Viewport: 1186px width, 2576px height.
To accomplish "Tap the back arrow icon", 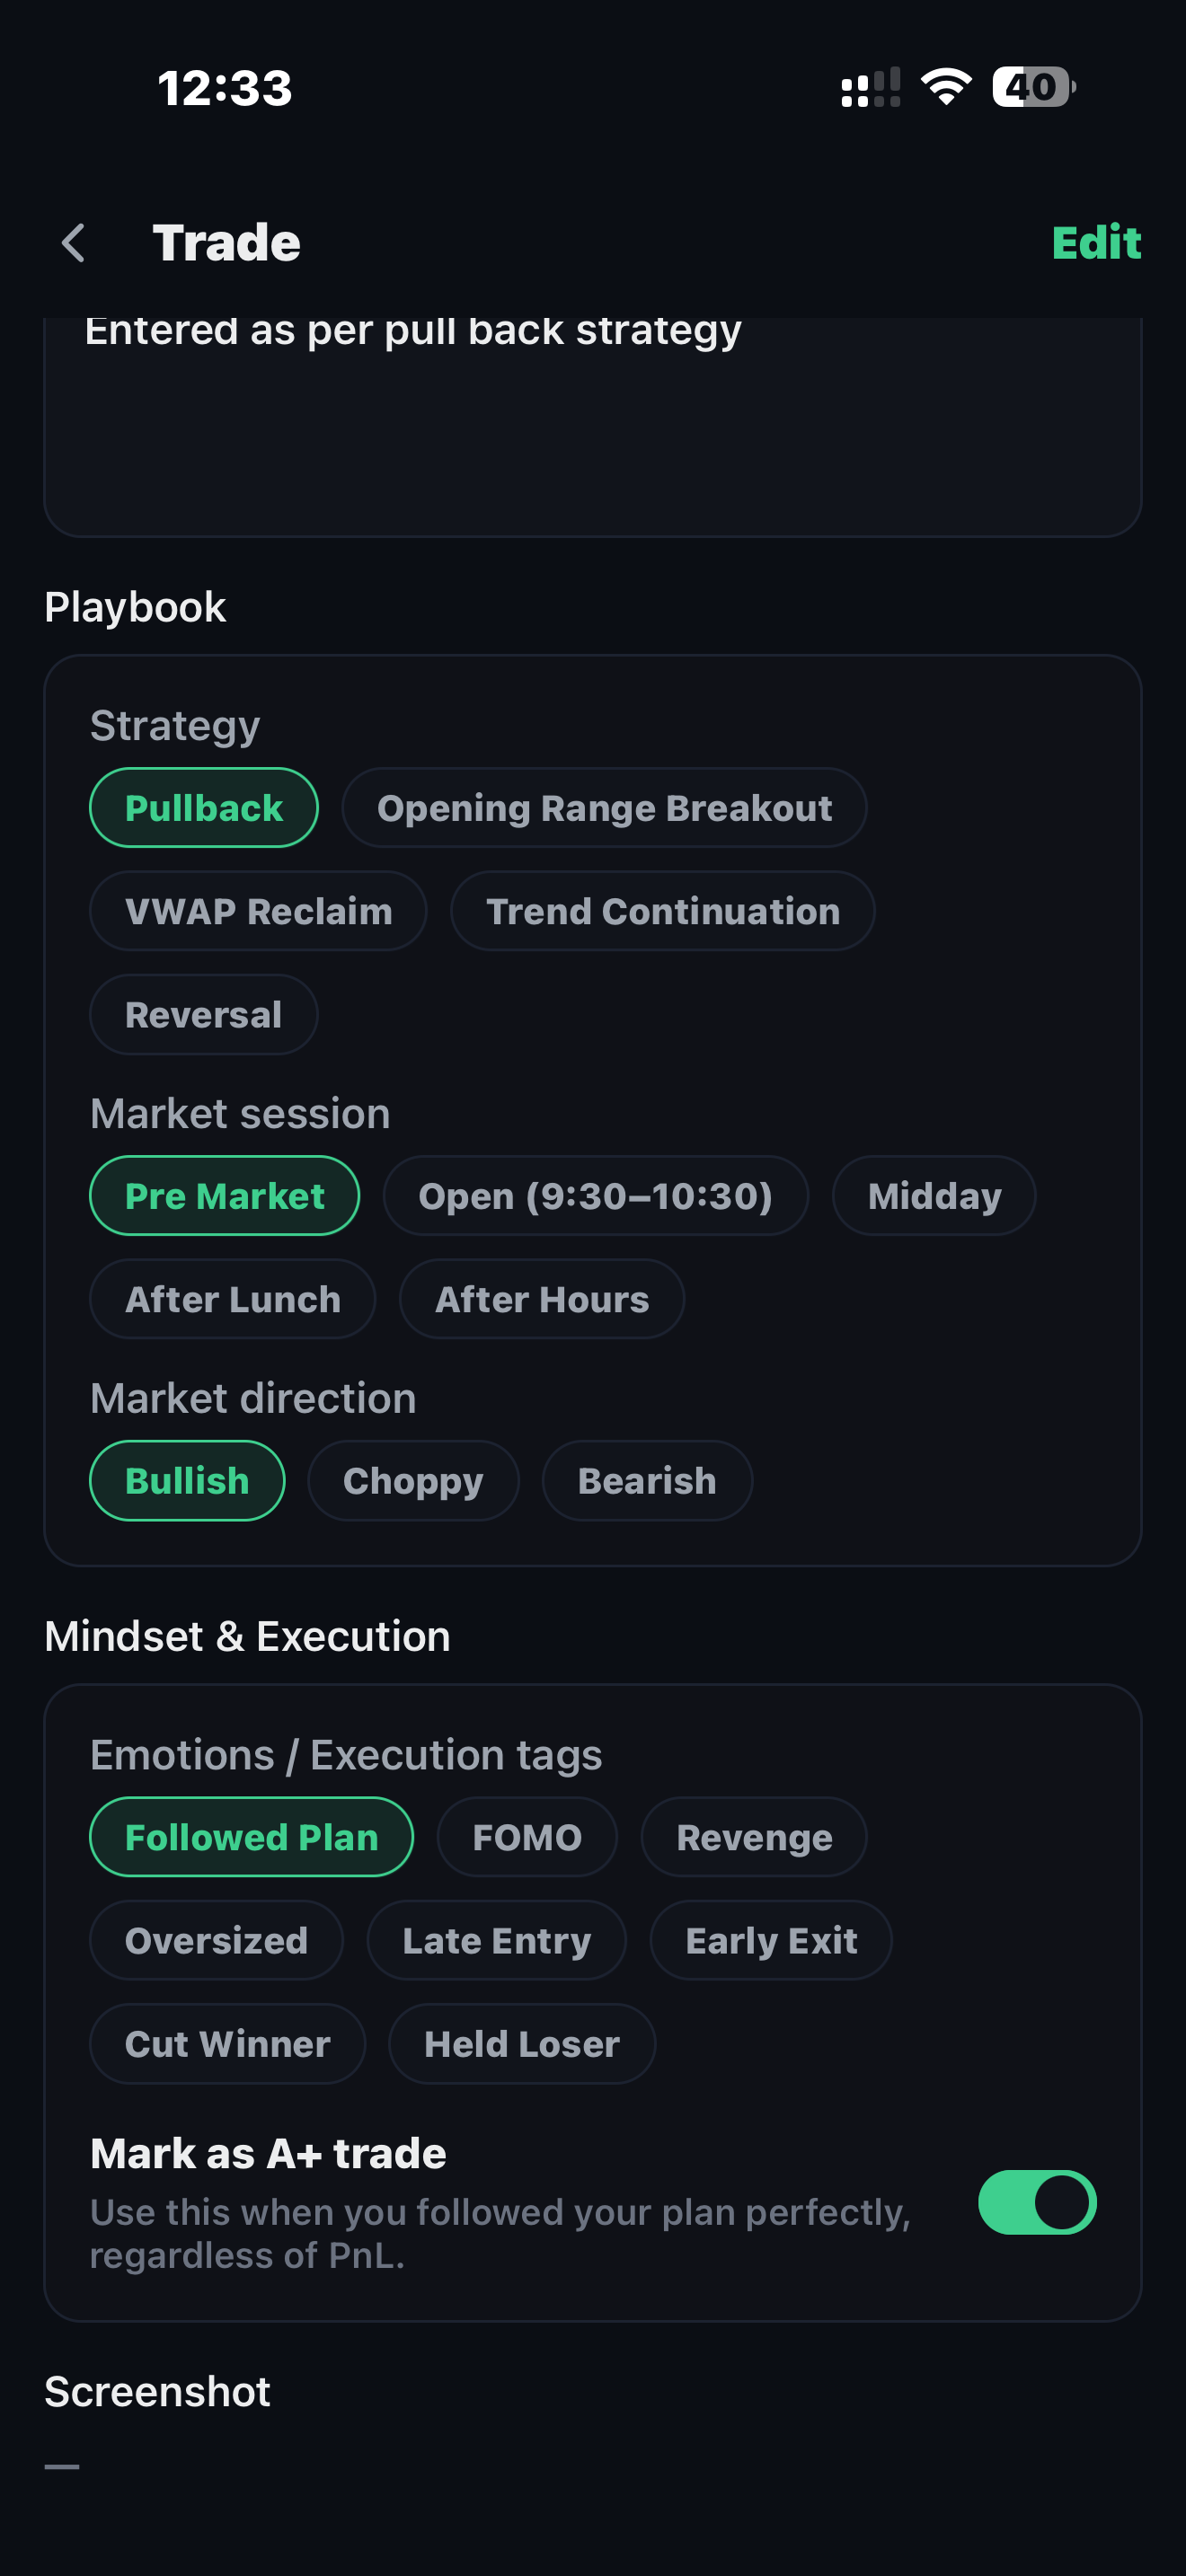I will [73, 243].
